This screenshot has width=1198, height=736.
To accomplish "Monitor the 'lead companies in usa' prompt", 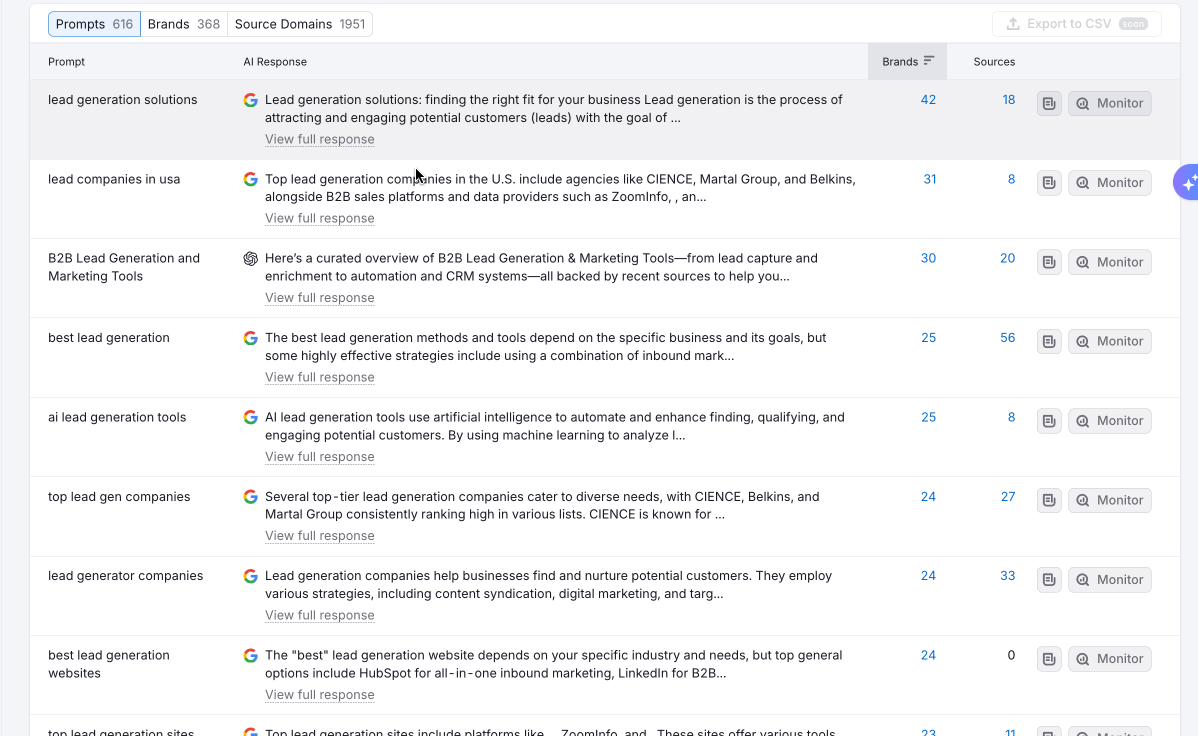I will click(x=1109, y=183).
